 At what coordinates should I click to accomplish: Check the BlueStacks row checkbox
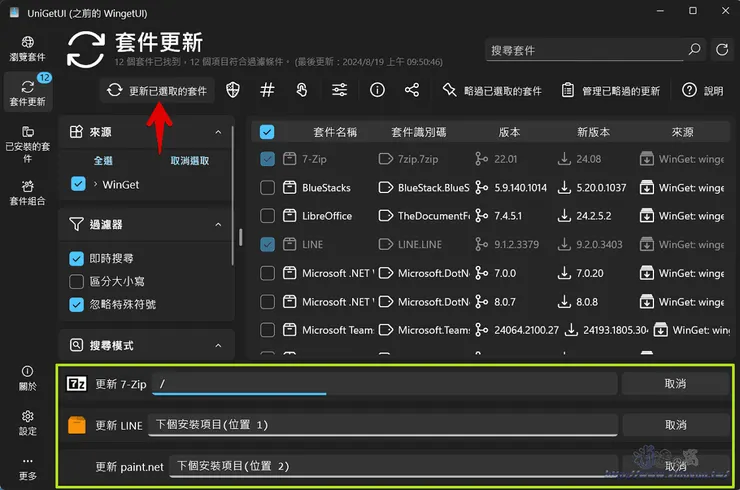[x=267, y=188]
